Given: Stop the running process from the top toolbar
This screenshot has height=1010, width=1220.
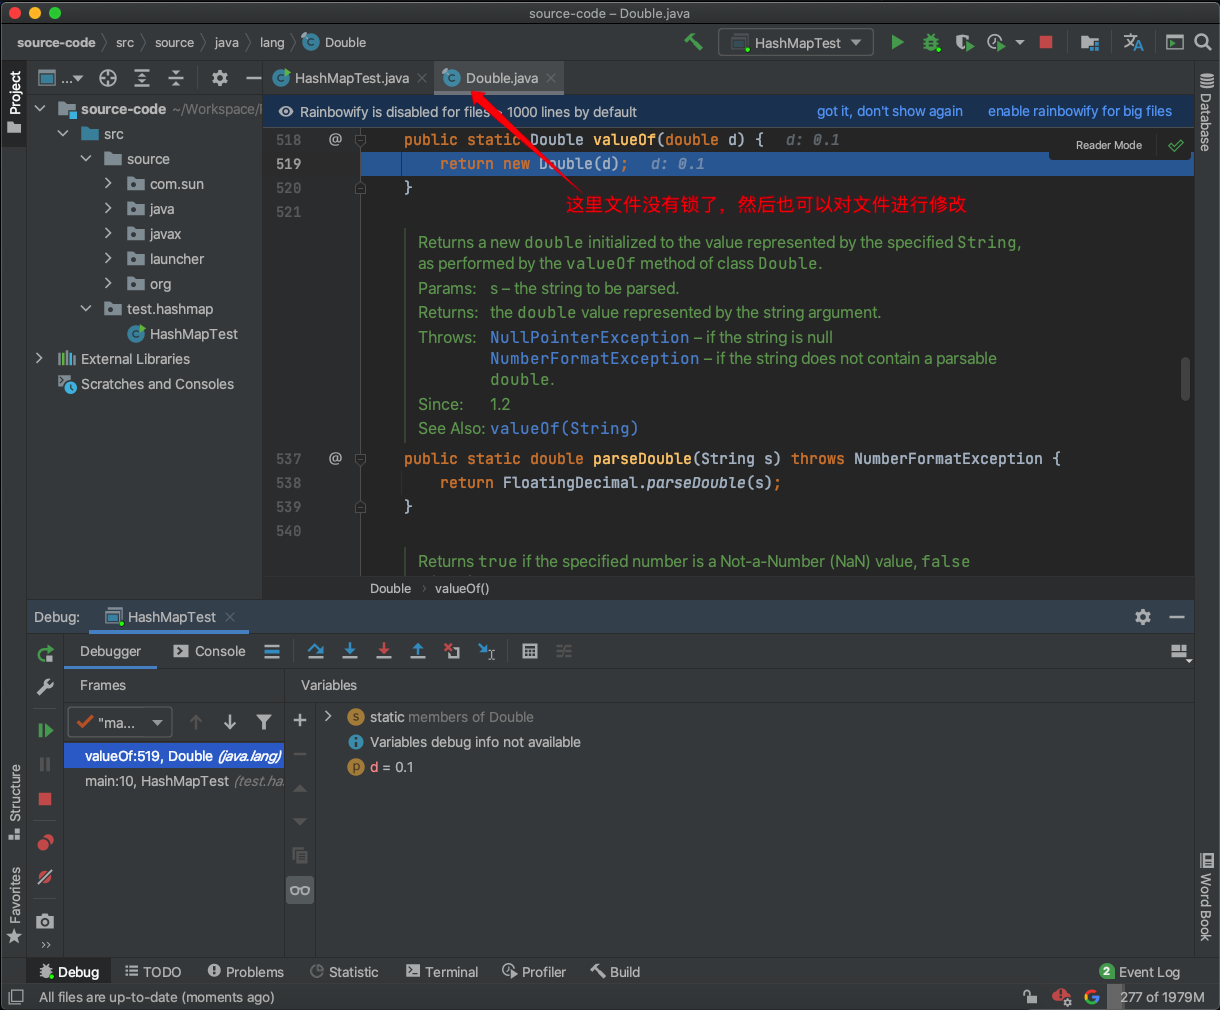Looking at the screenshot, I should (1046, 42).
